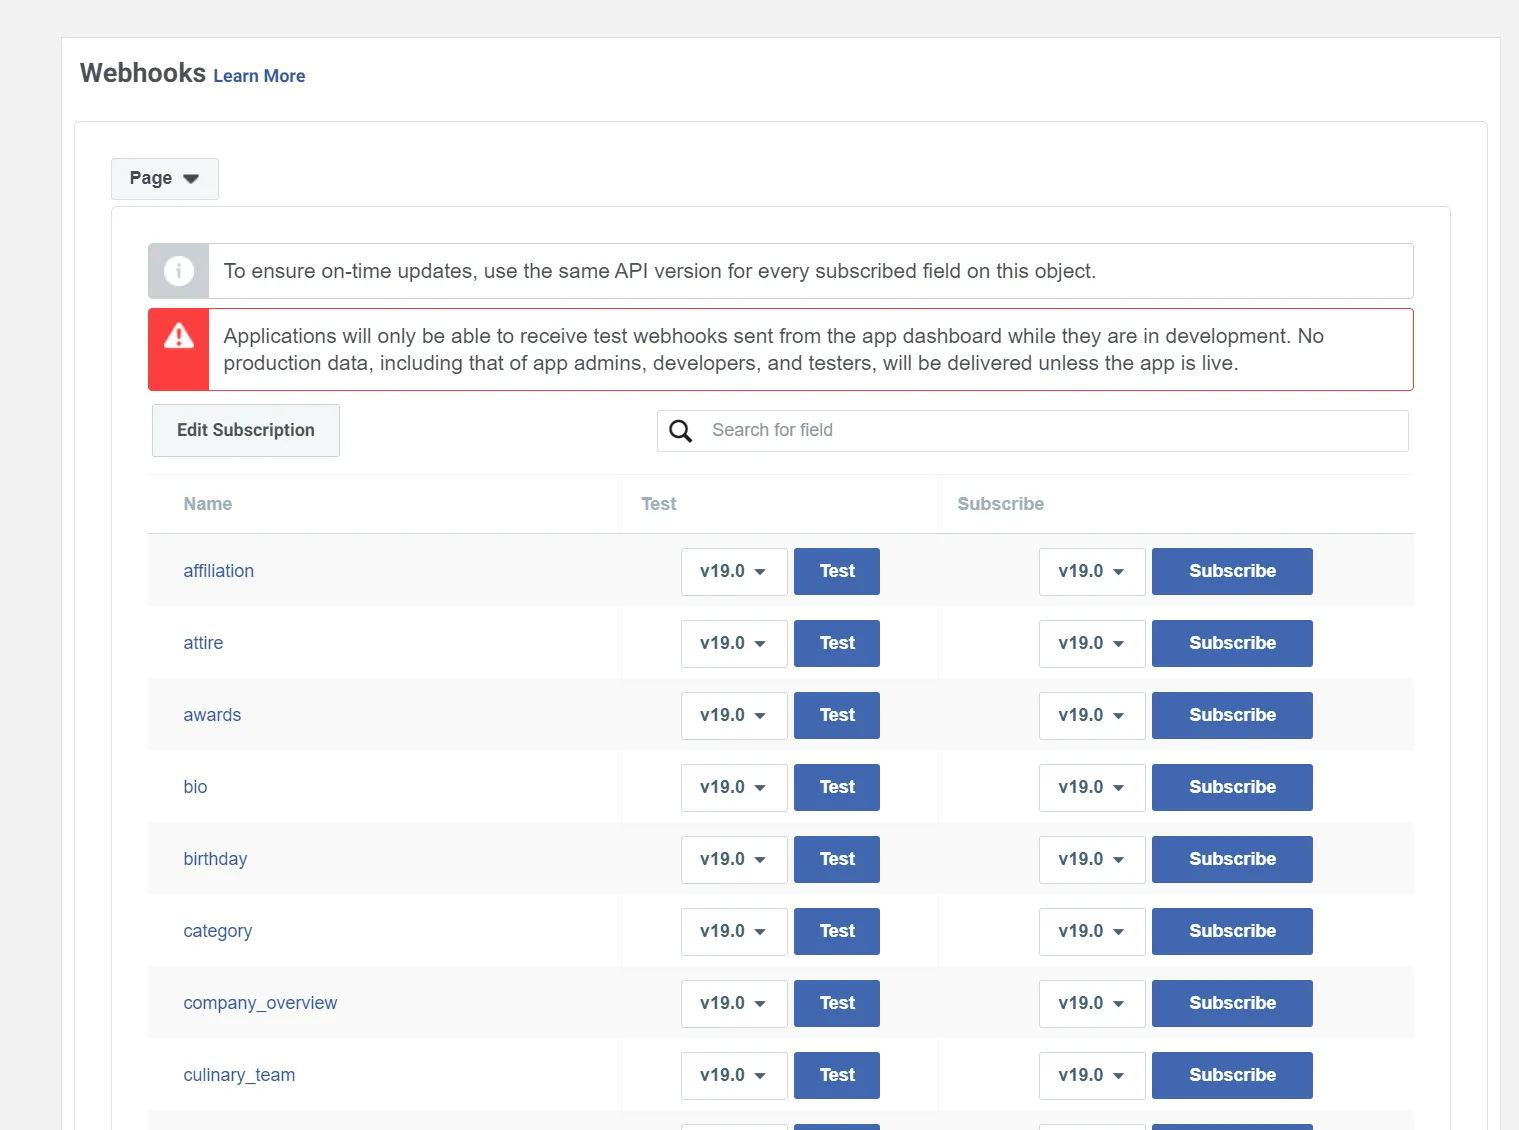Click the Name column header
The width and height of the screenshot is (1519, 1130).
point(208,504)
